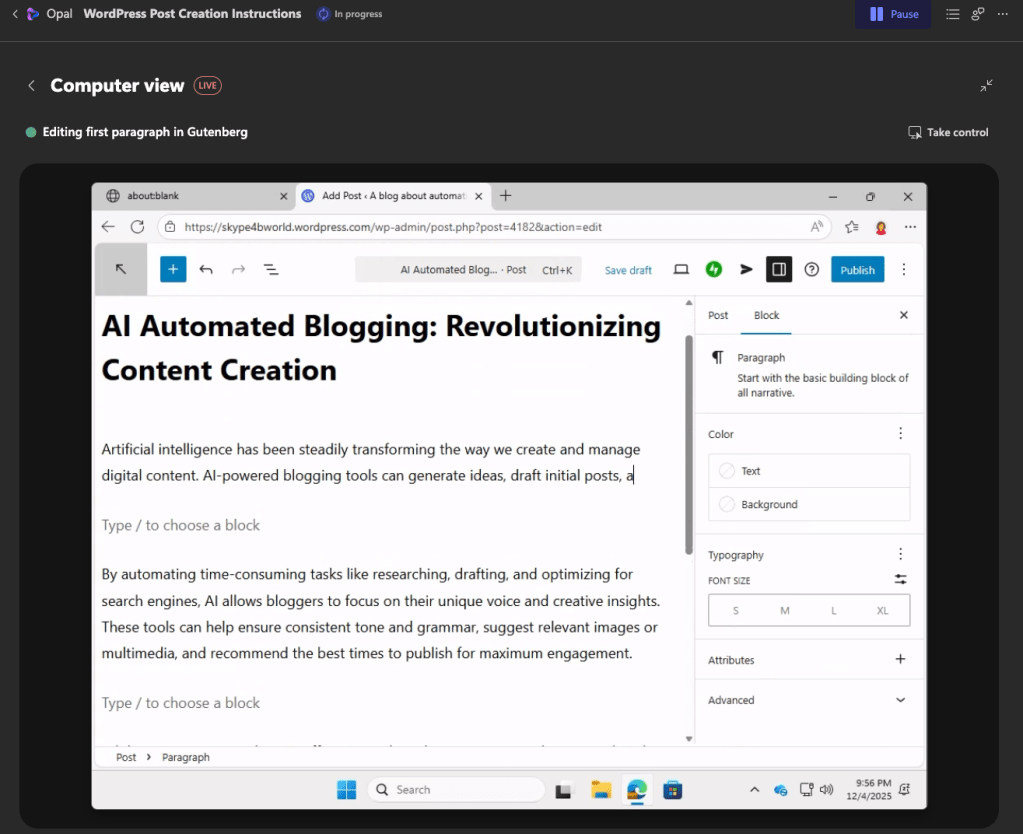
Task: Click the Windows taskbar Search box
Action: [x=456, y=789]
